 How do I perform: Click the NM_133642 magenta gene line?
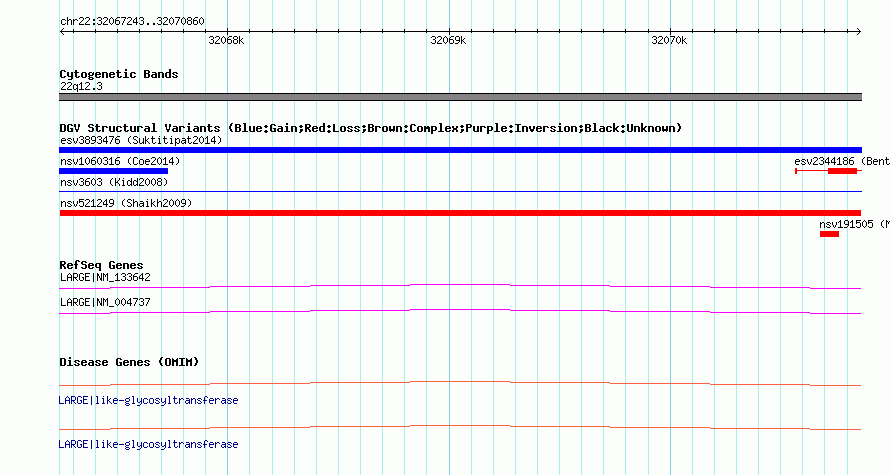point(460,287)
